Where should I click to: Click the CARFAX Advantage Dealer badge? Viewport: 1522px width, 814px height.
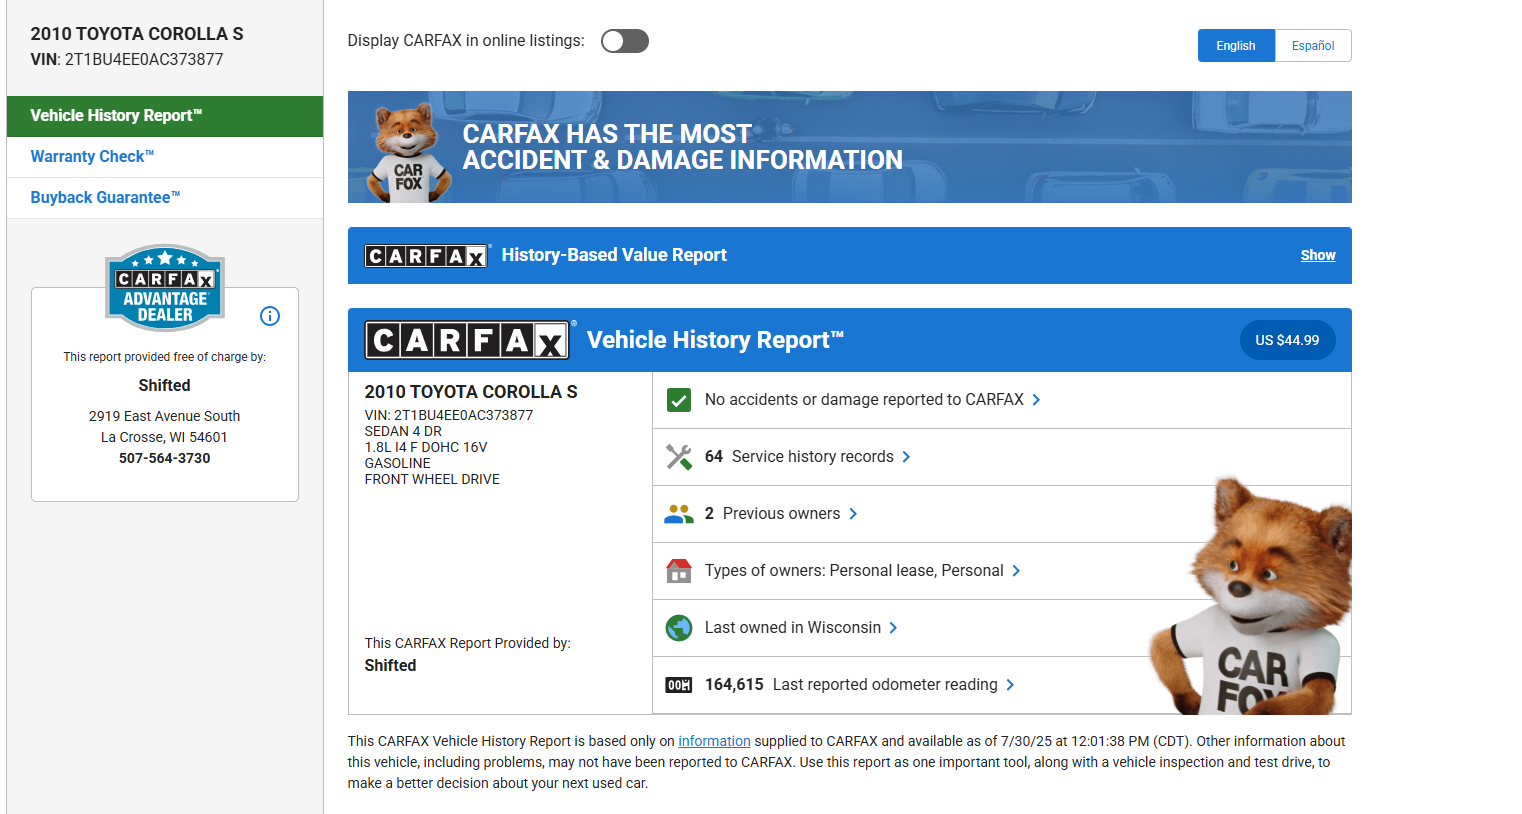(165, 288)
